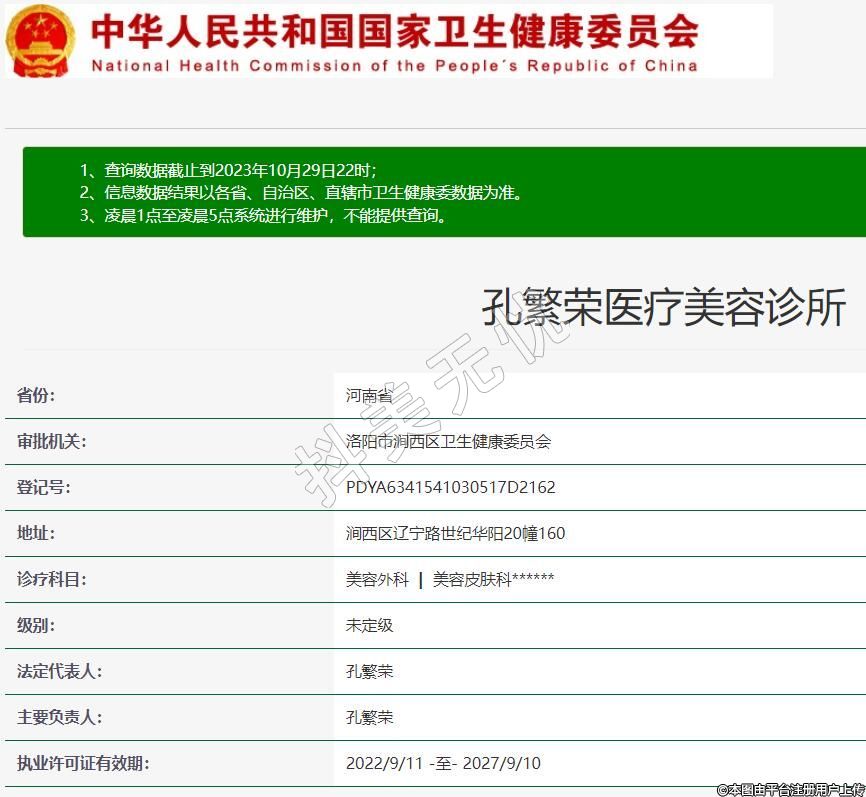The width and height of the screenshot is (866, 797).
Task: Click the registration number starting with PDYA
Action: pos(450,488)
